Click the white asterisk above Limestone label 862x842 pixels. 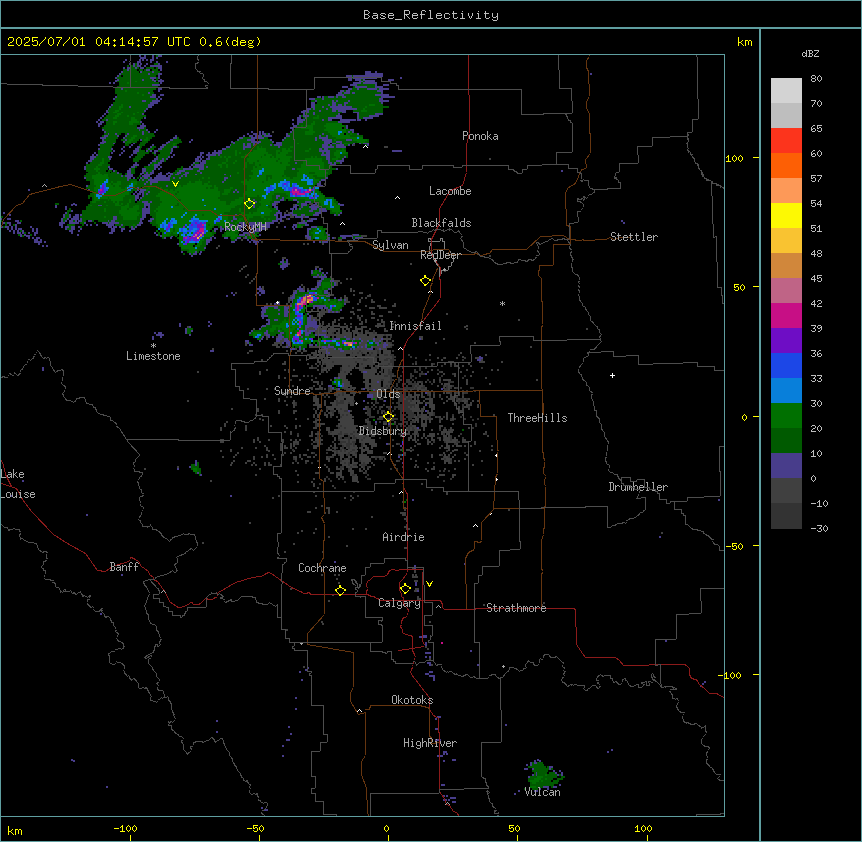[153, 346]
